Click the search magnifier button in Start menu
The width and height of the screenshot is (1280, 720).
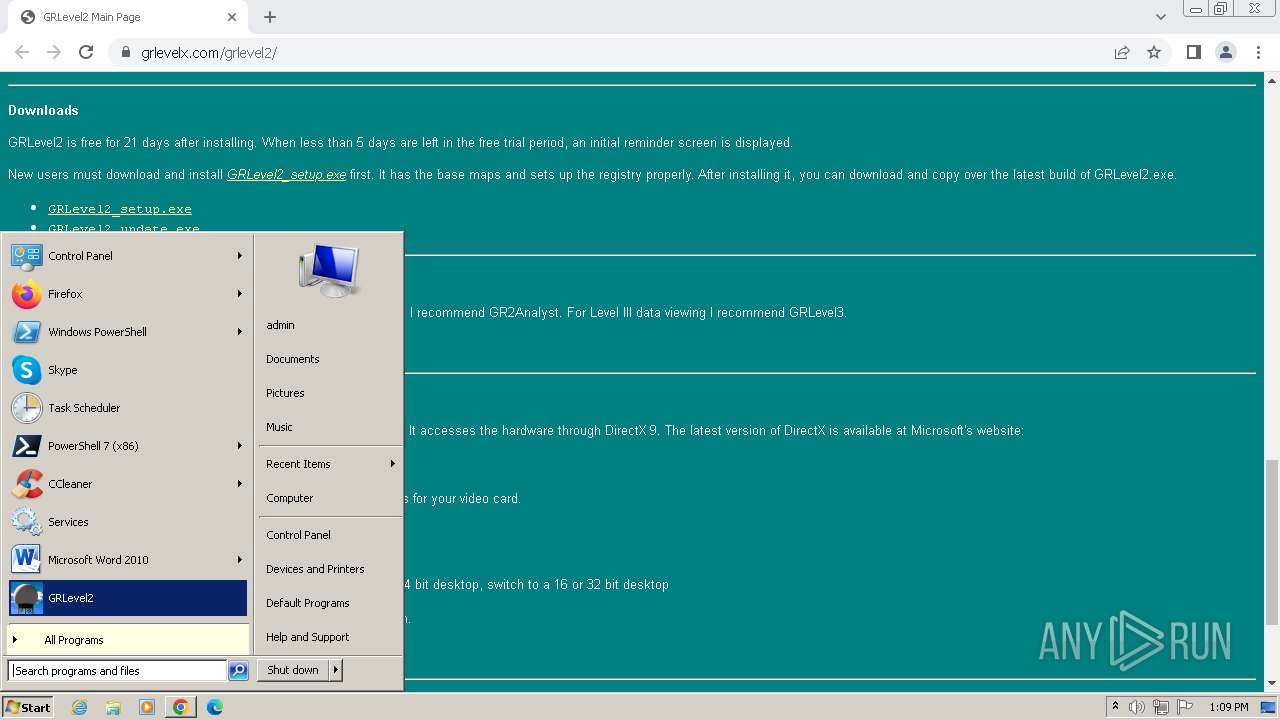click(238, 671)
